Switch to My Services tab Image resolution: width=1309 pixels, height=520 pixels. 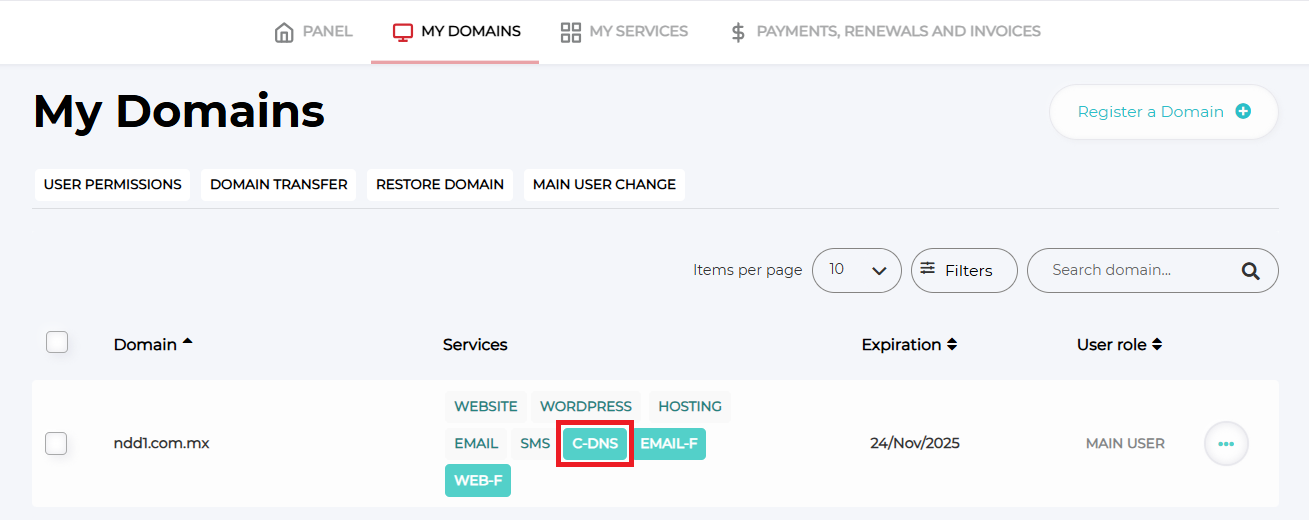coord(624,32)
